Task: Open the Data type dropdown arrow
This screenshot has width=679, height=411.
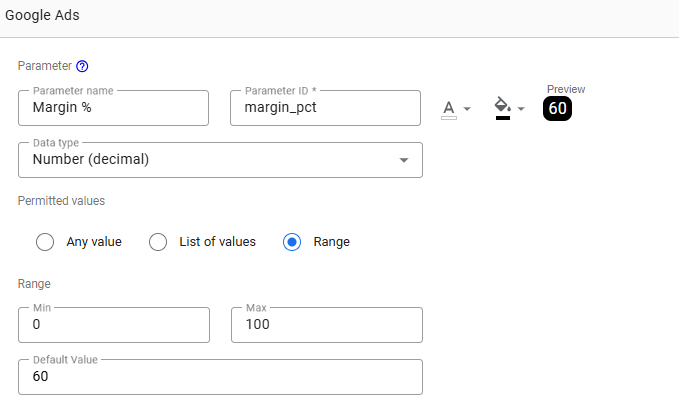Action: [404, 160]
